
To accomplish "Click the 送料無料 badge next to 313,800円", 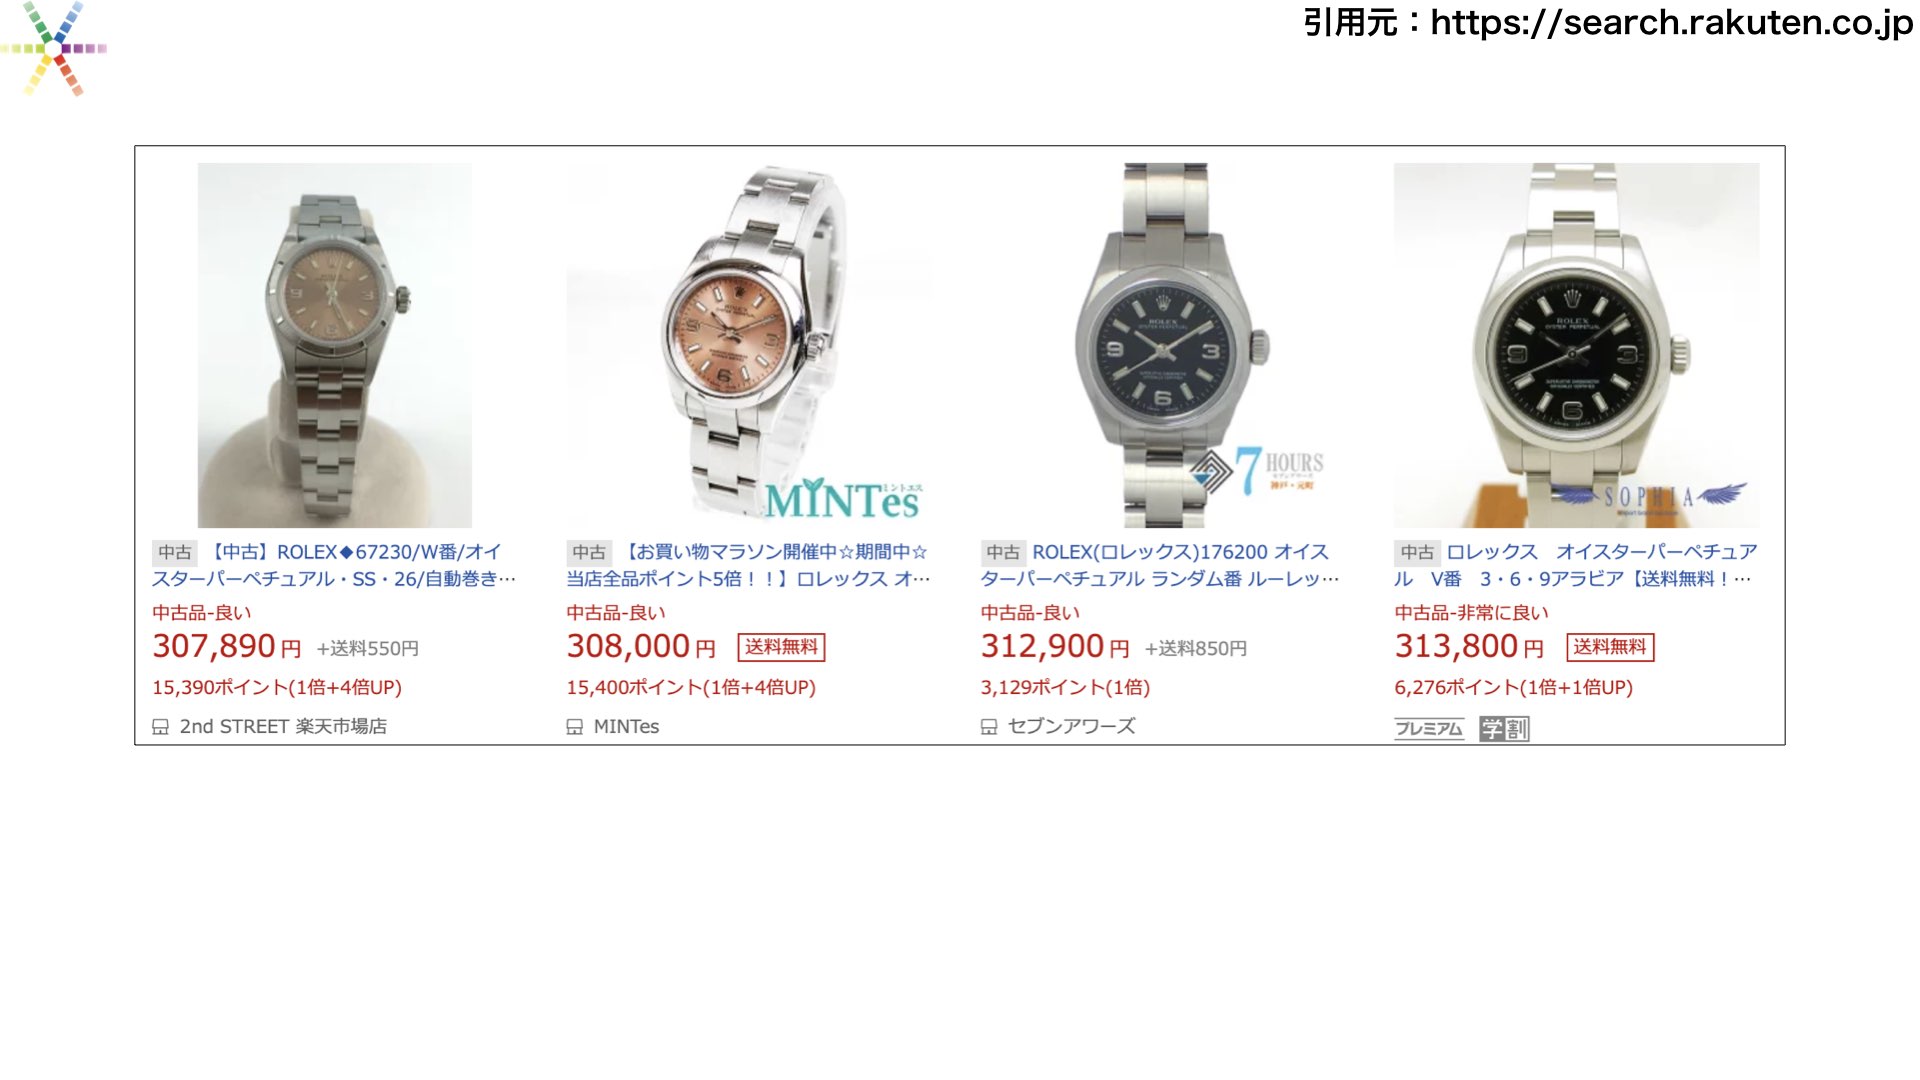I will coord(1610,647).
